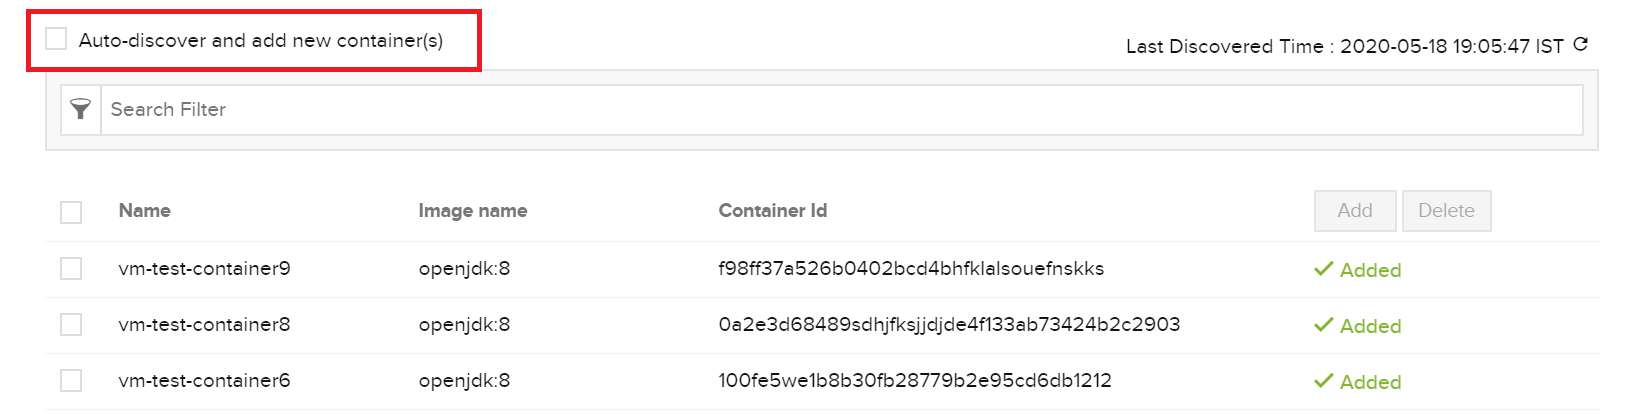The image size is (1644, 416).
Task: Select the vm-test-container9 name
Action: coord(204,269)
